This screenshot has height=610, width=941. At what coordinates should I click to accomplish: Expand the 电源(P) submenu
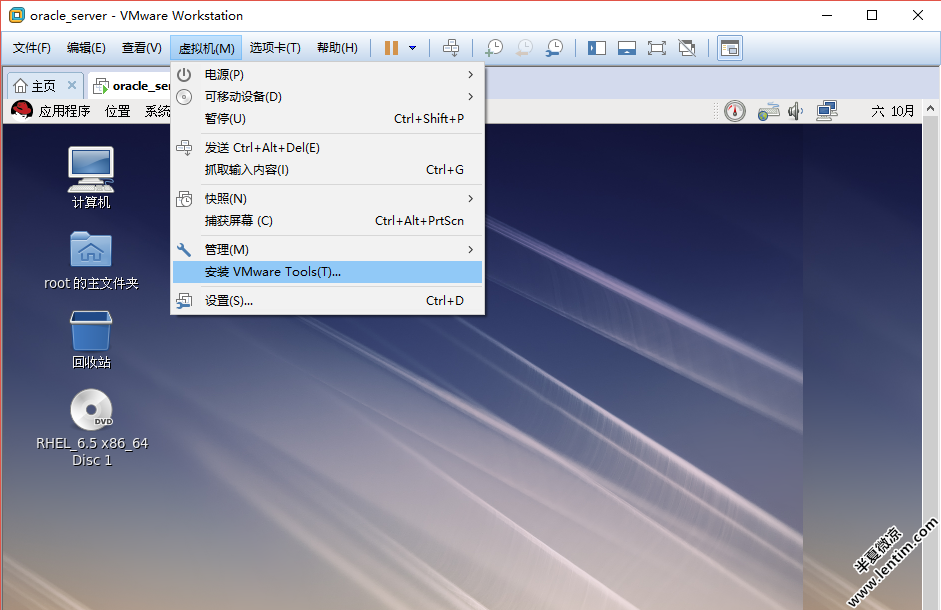click(x=327, y=74)
